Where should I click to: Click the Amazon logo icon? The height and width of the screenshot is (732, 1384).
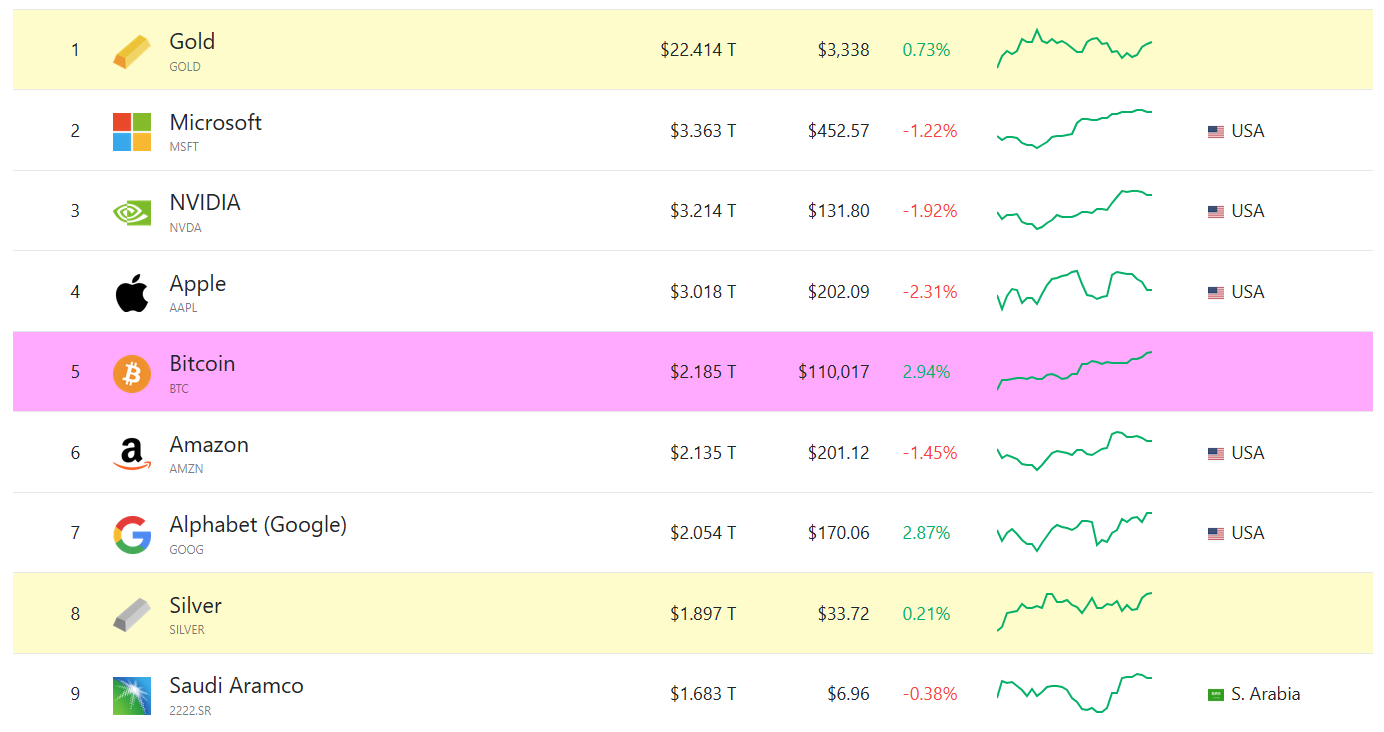coord(132,453)
